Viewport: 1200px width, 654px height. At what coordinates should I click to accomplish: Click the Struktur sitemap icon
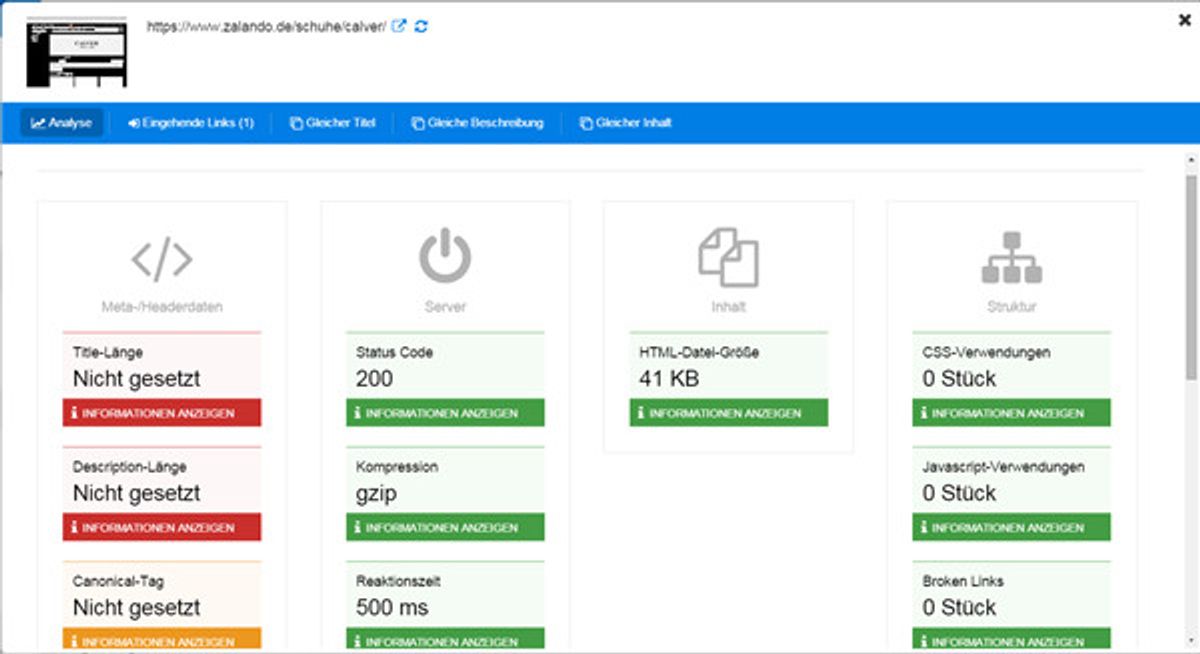(1012, 258)
